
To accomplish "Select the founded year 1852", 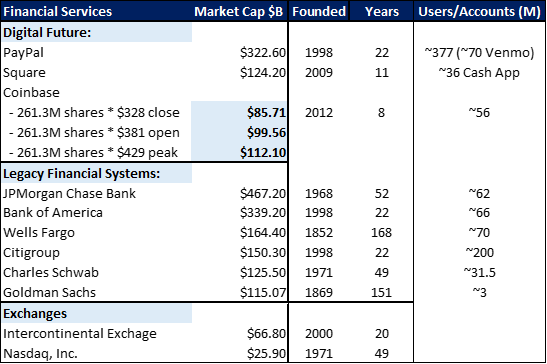I will coord(319,232).
